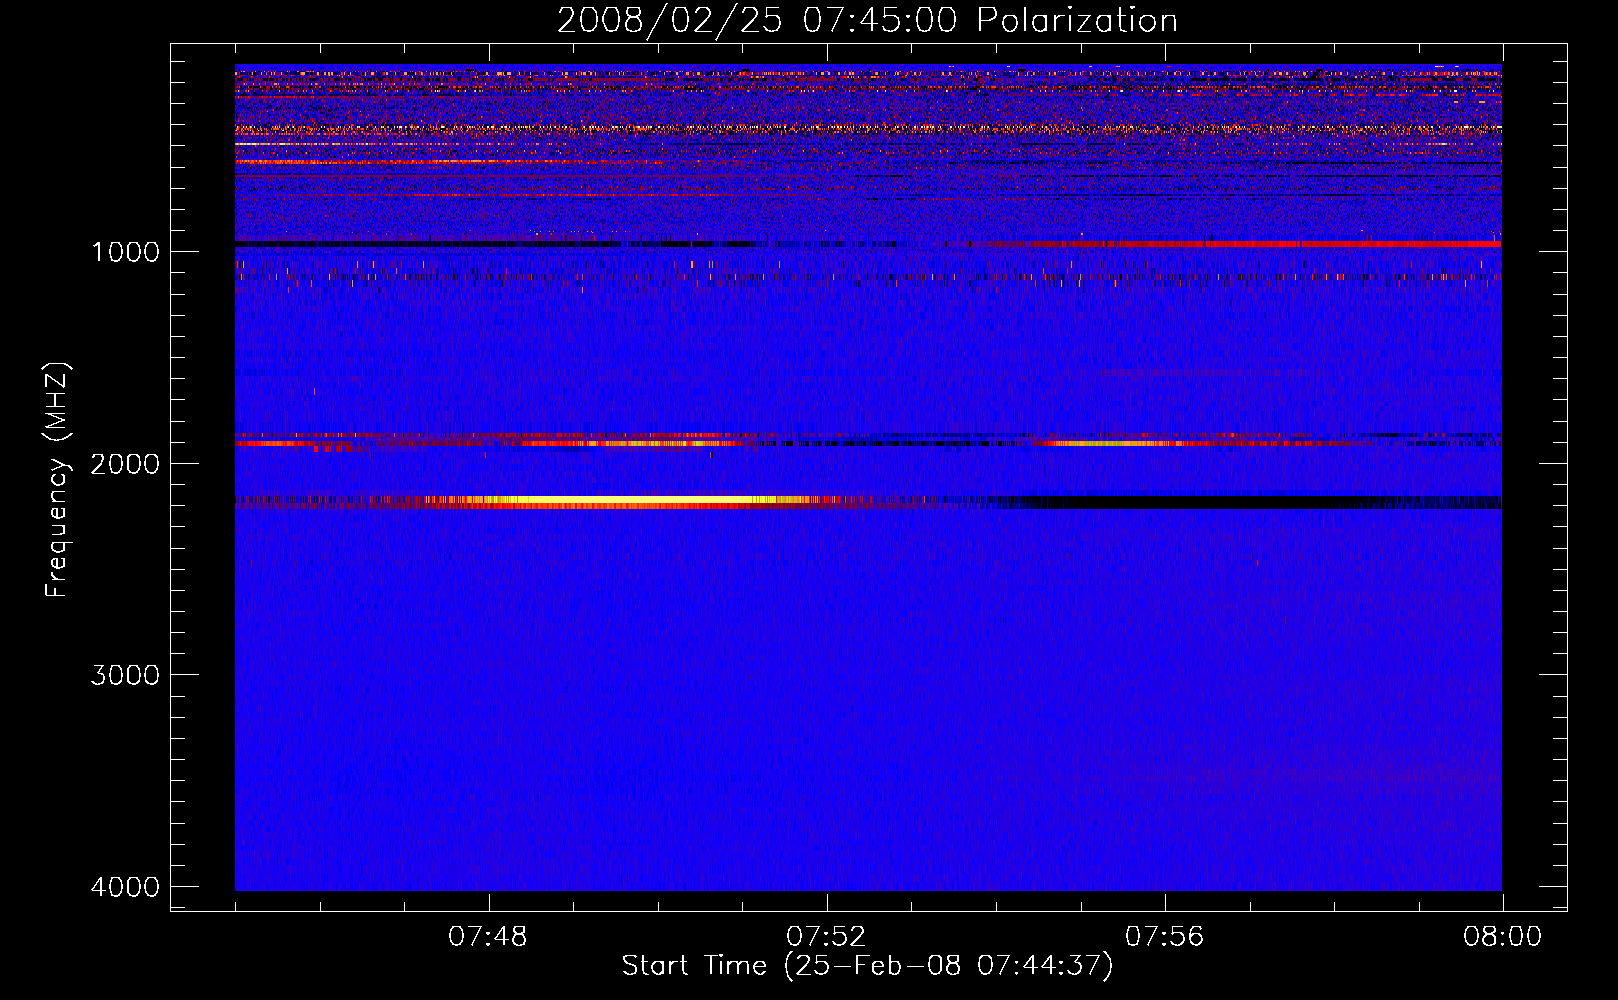Click the plot title '2008/02/25 07:45:00 Polarization'
Viewport: 1618px width, 1000px height.
pyautogui.click(x=867, y=21)
